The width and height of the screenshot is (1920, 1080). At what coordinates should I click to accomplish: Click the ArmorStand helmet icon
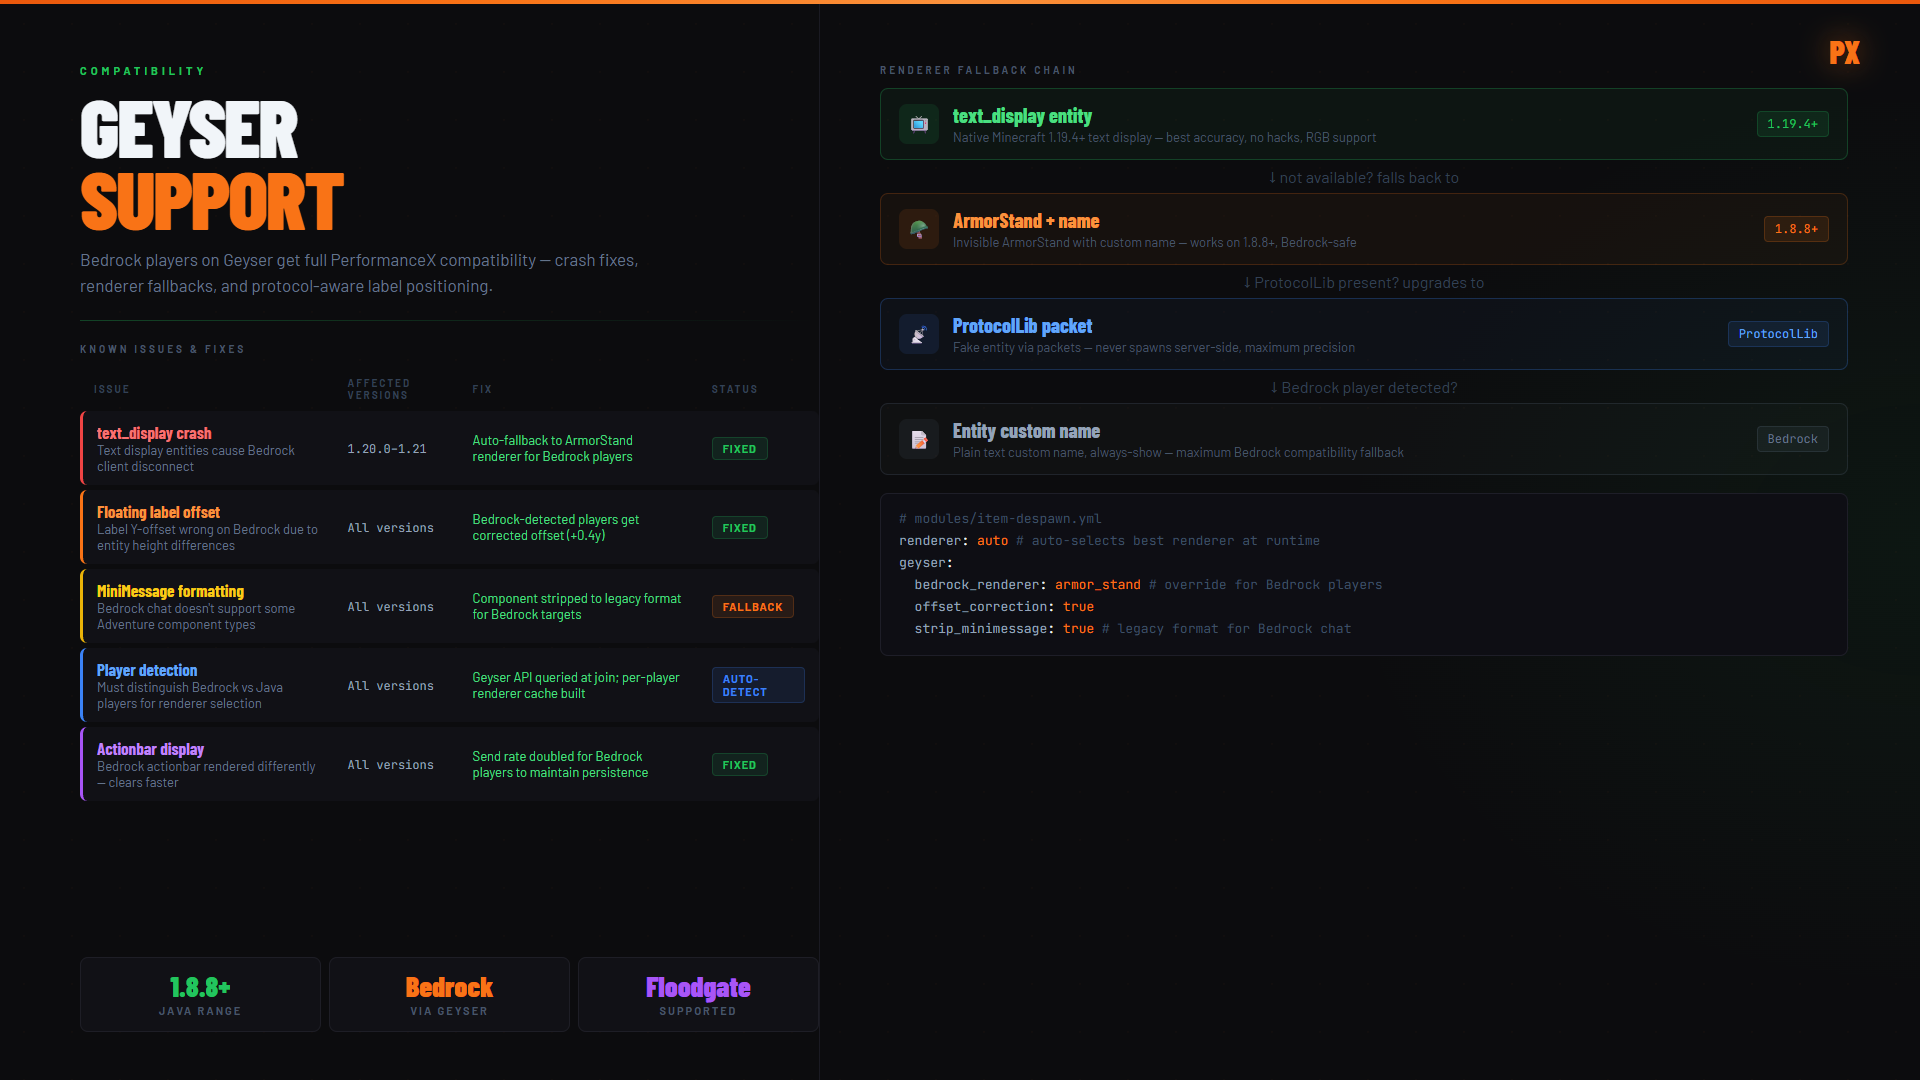[x=919, y=229]
